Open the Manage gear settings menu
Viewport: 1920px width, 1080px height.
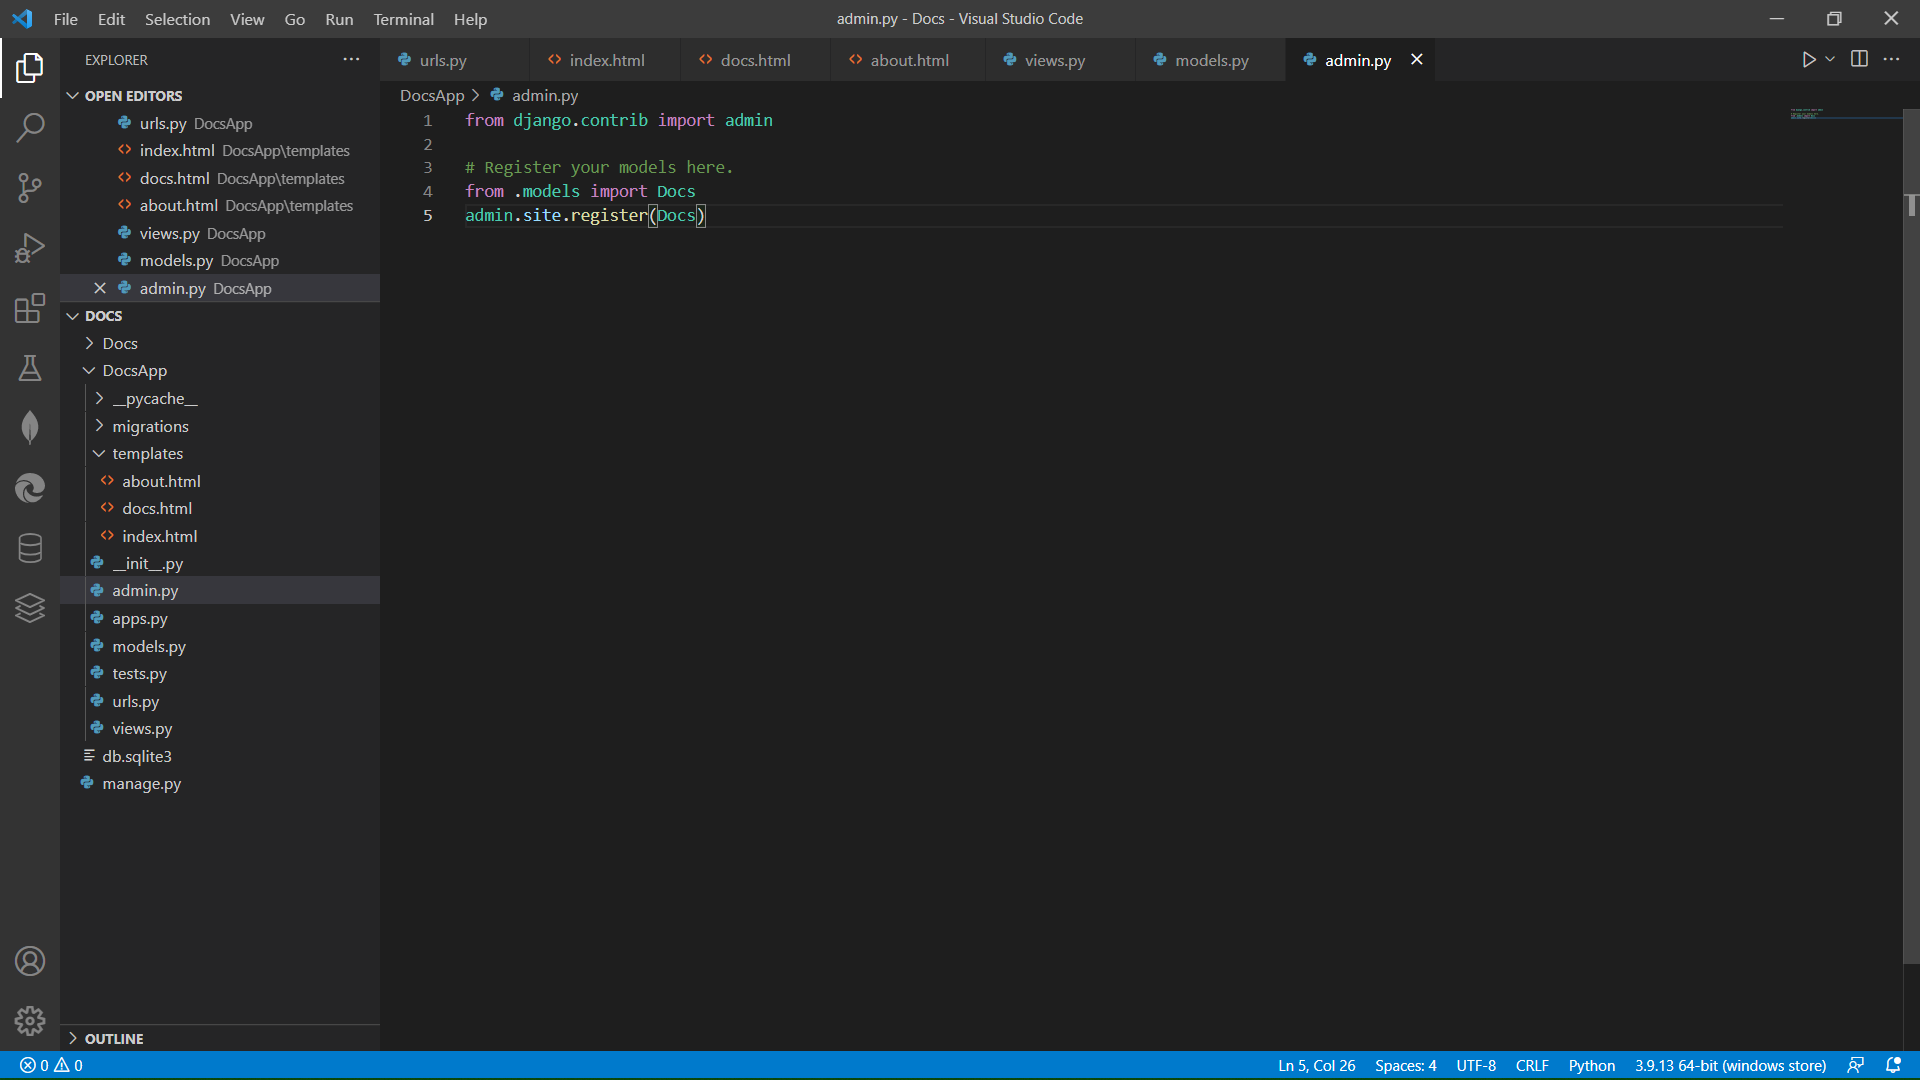30,1020
